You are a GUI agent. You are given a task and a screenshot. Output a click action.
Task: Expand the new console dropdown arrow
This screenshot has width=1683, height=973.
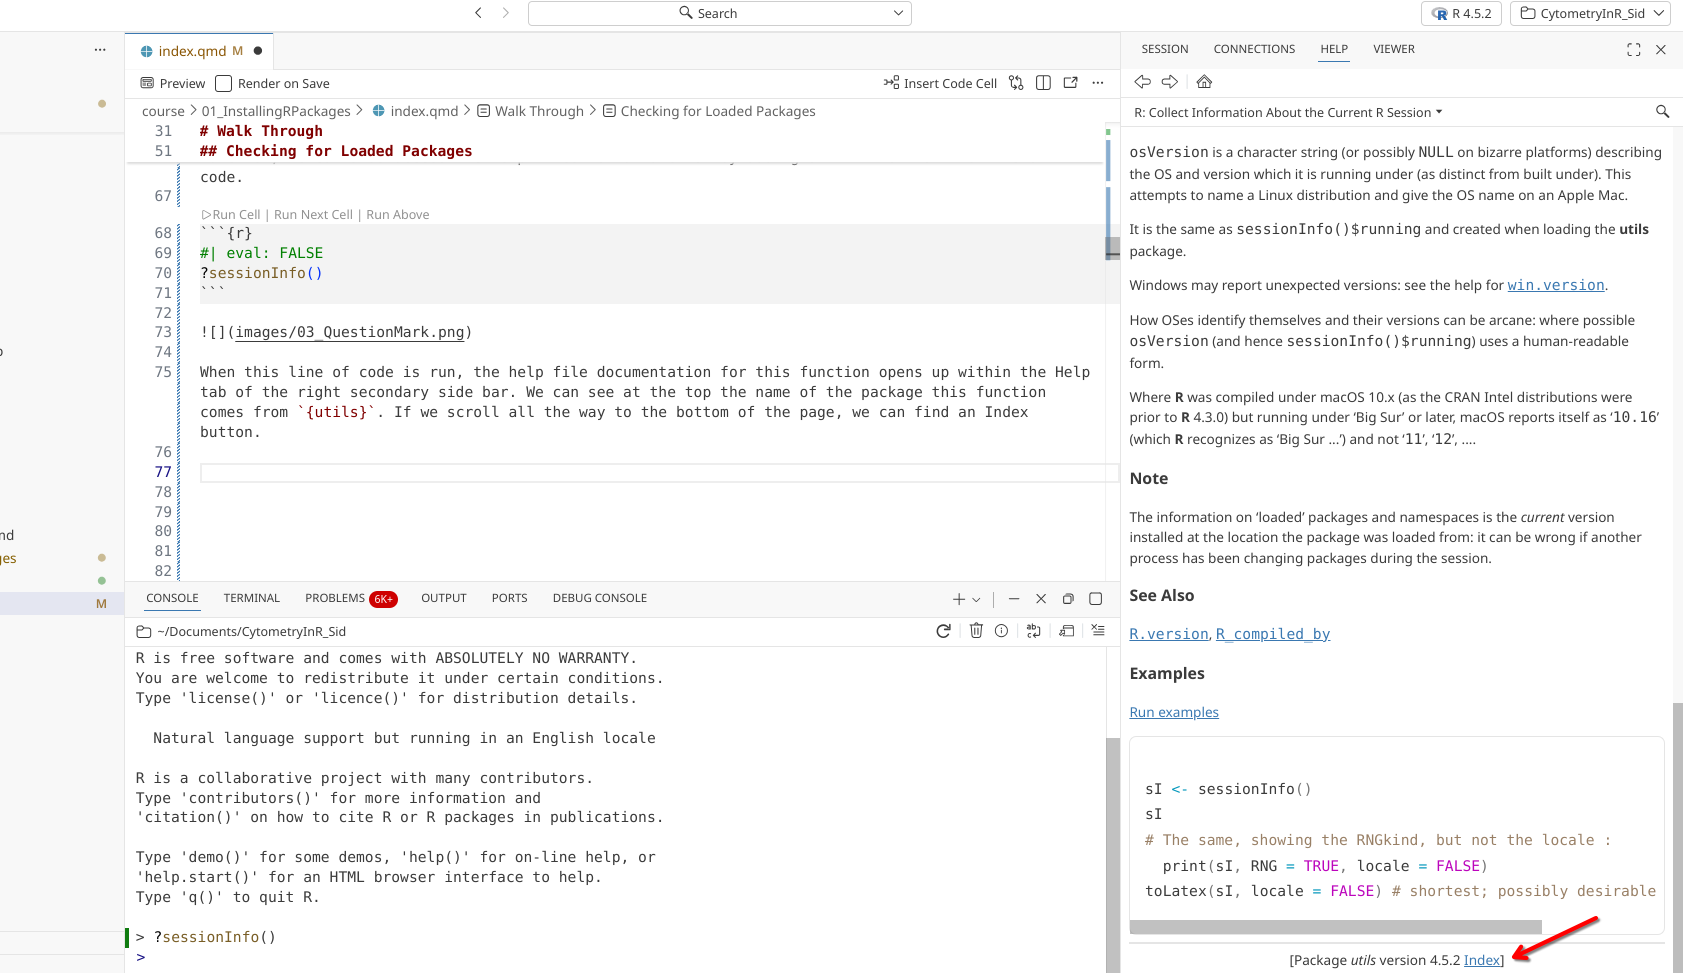coord(976,600)
